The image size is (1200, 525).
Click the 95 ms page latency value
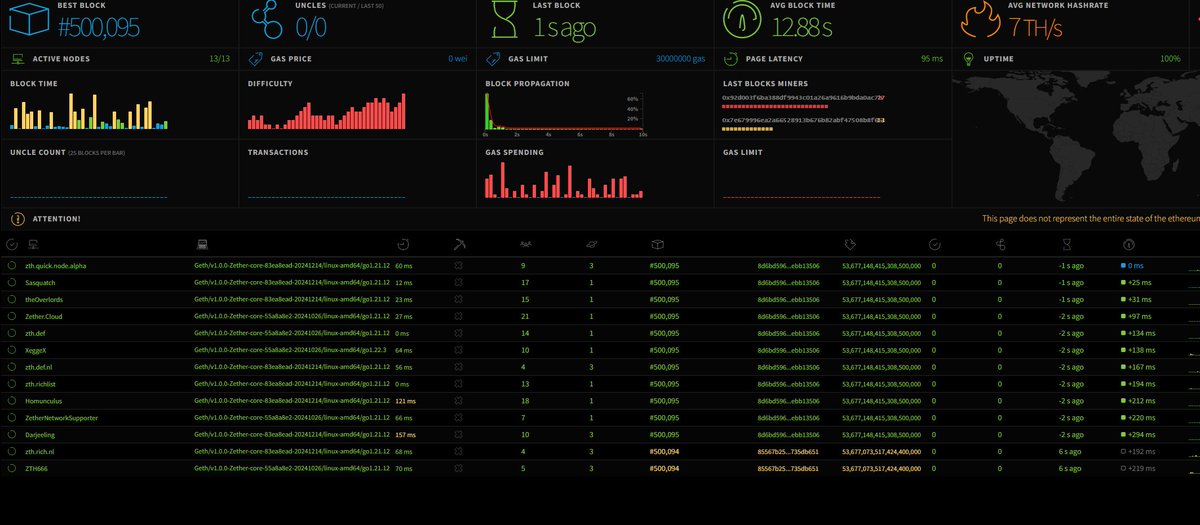coord(931,59)
